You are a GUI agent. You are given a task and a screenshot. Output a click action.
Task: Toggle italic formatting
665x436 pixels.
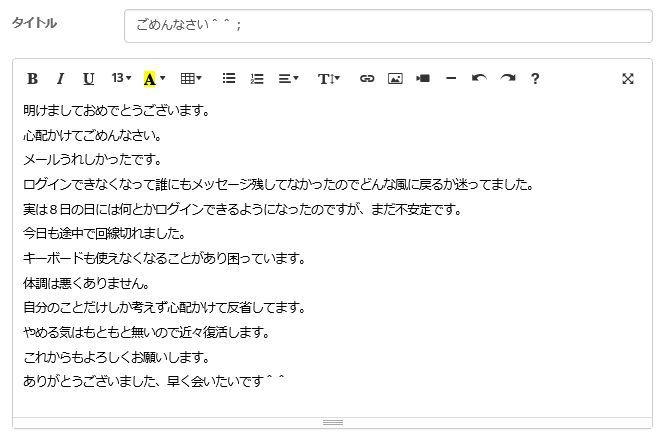click(60, 79)
